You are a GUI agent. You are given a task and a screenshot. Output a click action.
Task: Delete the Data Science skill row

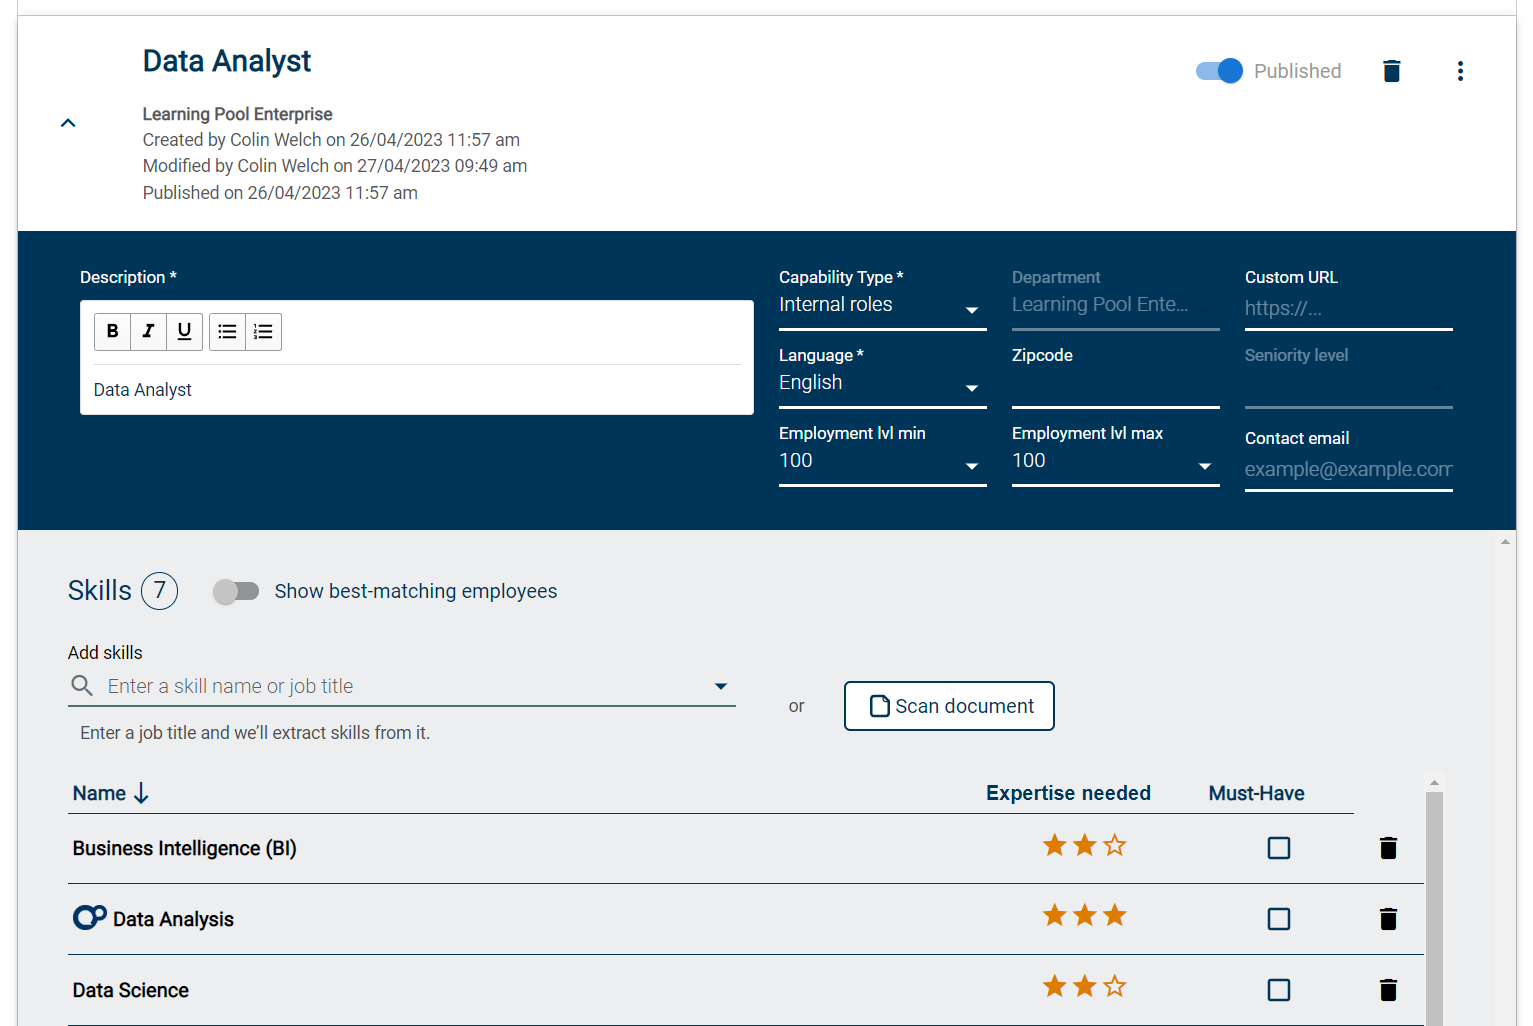[1388, 990]
